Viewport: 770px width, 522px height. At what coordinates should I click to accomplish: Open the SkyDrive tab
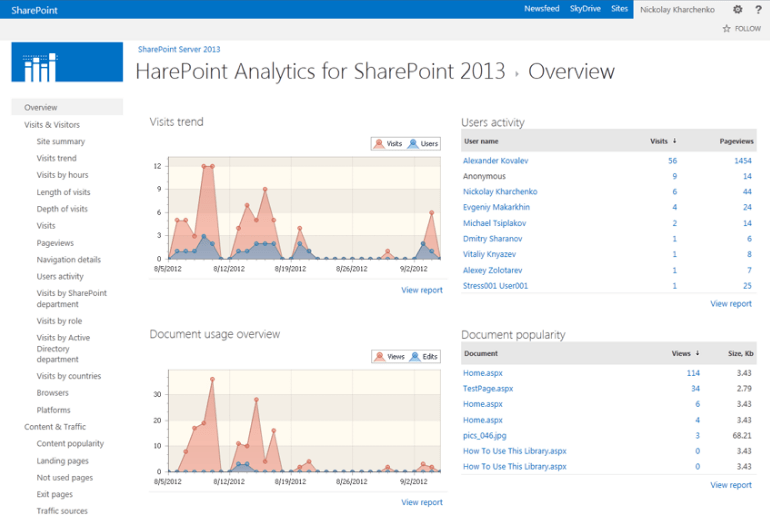tap(585, 8)
